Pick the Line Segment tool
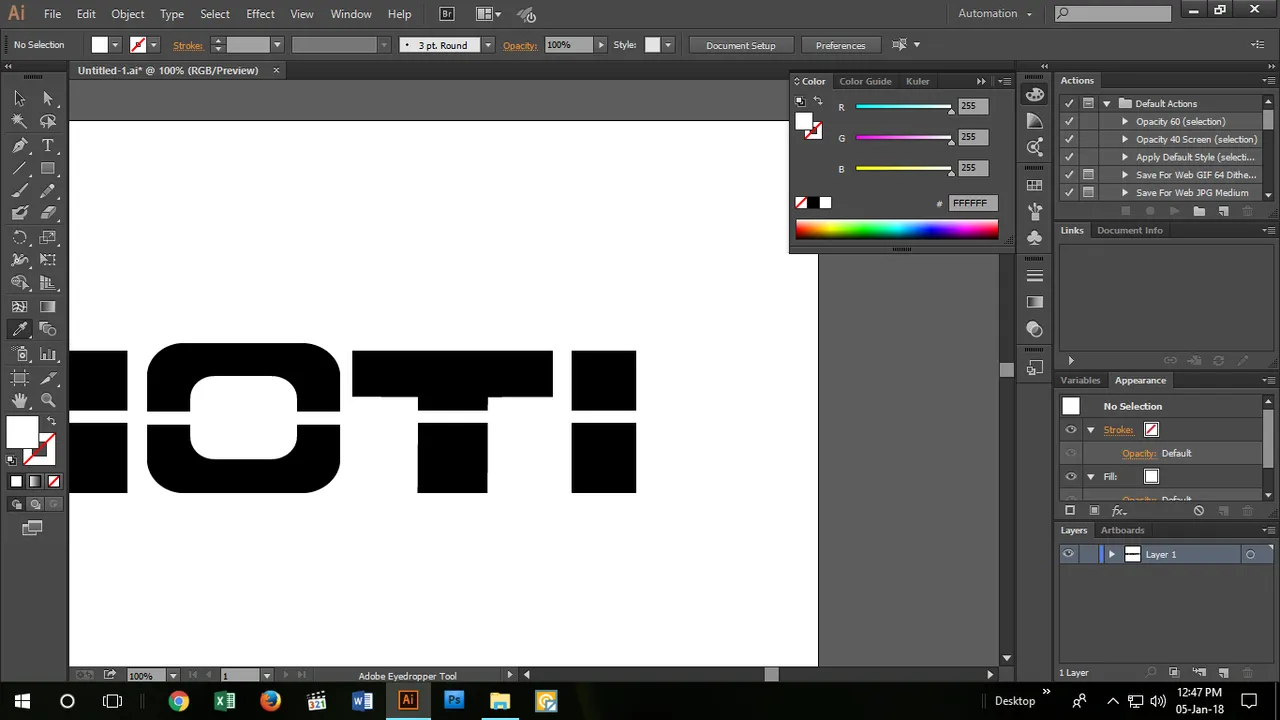Viewport: 1280px width, 720px height. click(x=19, y=169)
